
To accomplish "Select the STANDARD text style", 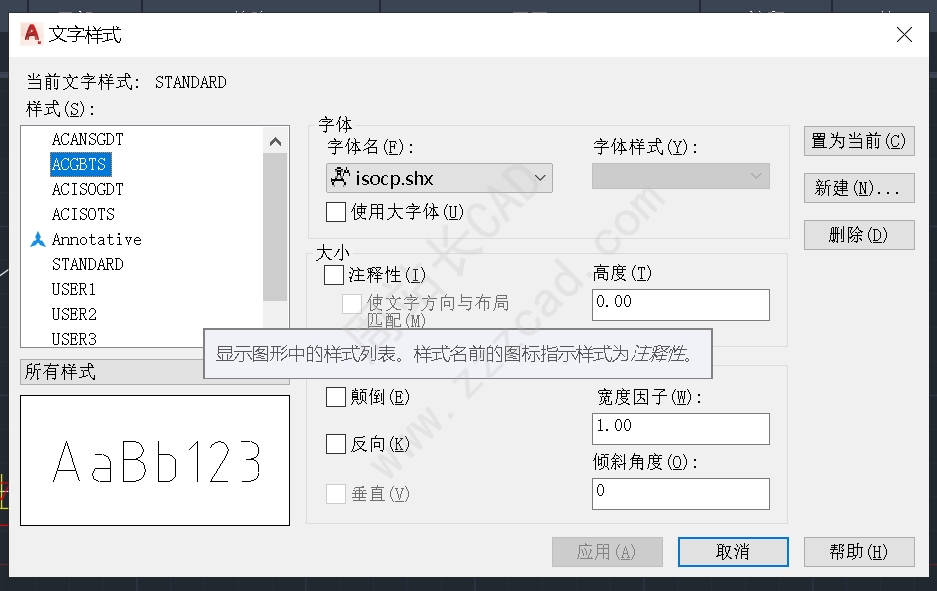I will pyautogui.click(x=87, y=264).
